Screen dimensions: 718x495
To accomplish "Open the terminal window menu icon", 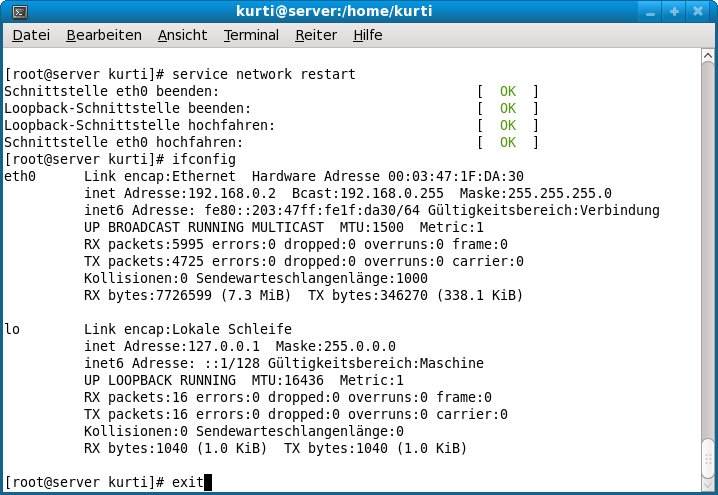I will (x=13, y=12).
